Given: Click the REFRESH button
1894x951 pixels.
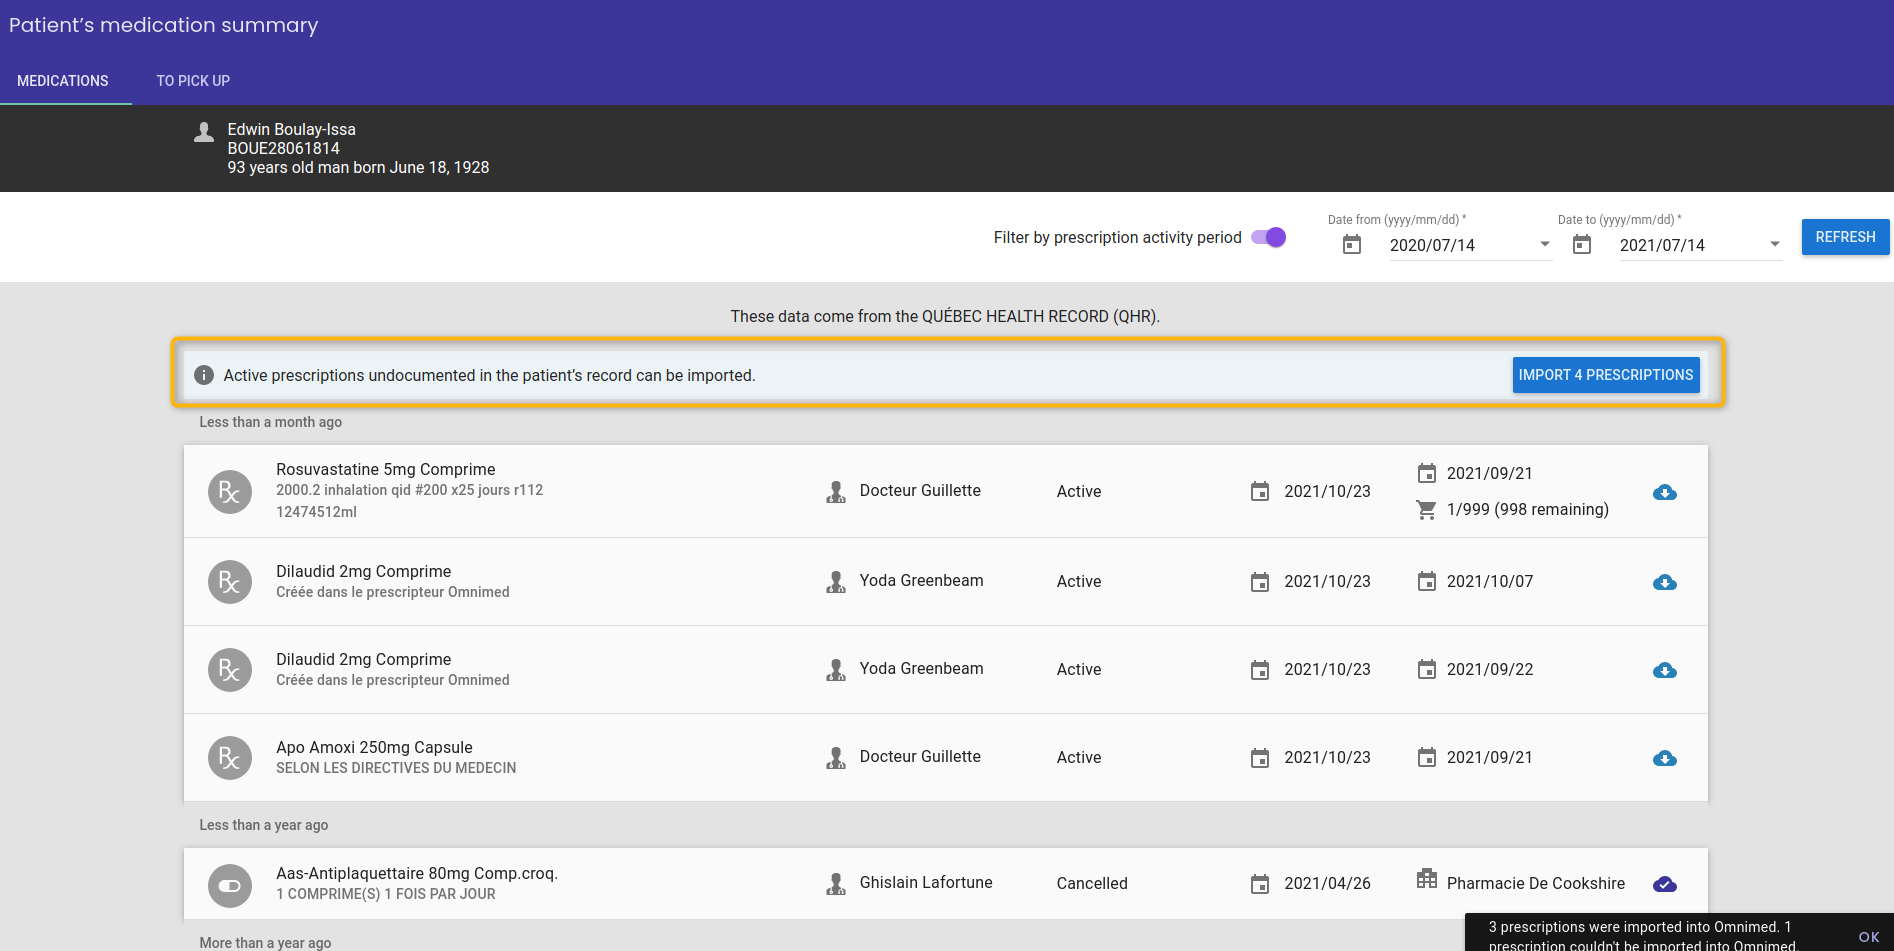Looking at the screenshot, I should pyautogui.click(x=1846, y=237).
